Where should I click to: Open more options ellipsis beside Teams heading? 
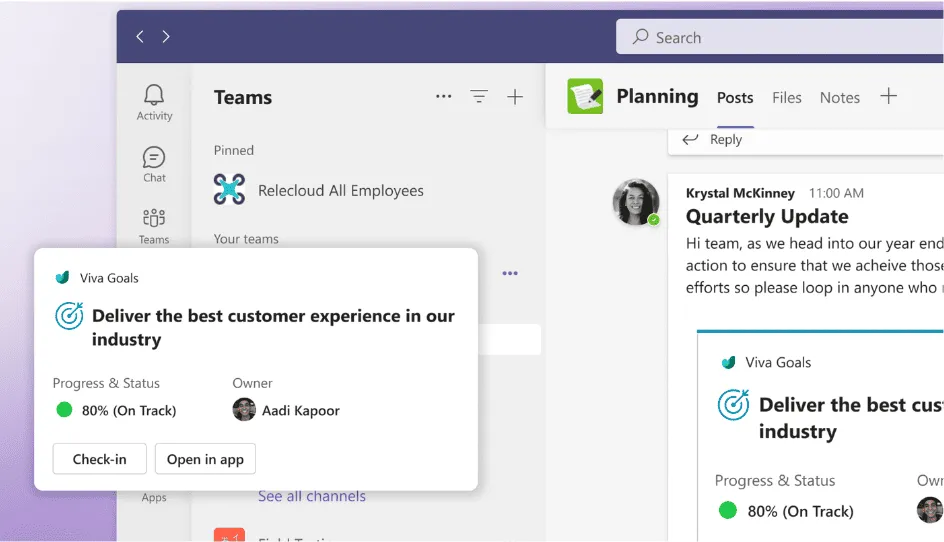[x=444, y=97]
